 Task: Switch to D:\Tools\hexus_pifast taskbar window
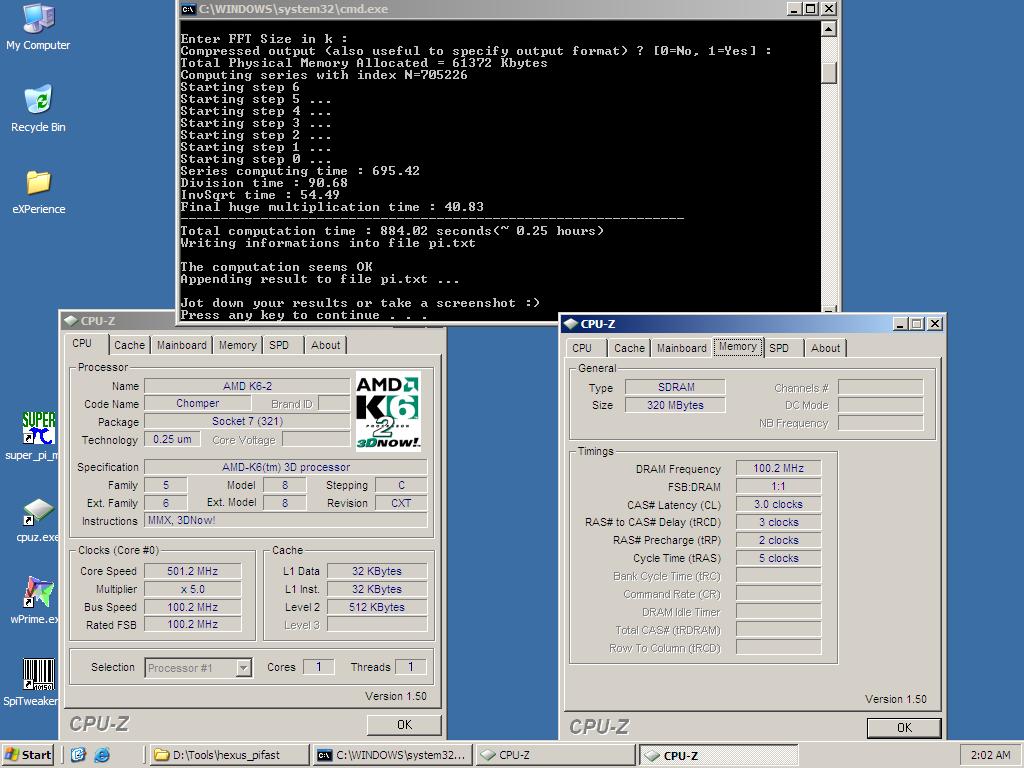[229, 755]
